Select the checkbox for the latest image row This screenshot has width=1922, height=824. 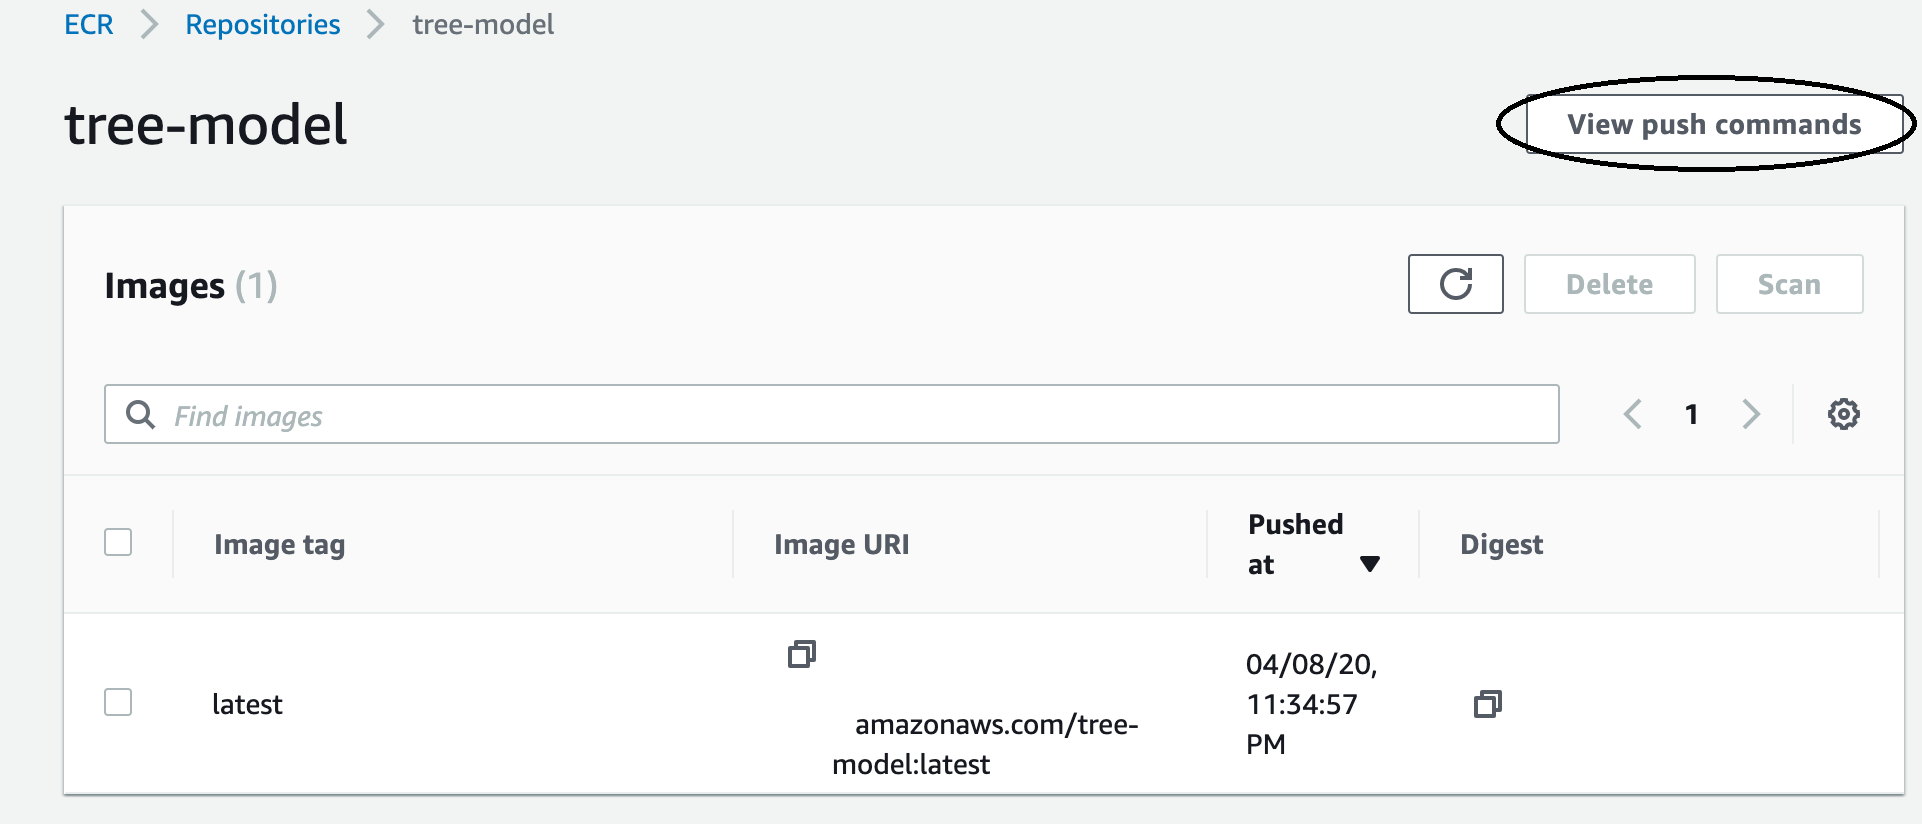click(x=118, y=703)
